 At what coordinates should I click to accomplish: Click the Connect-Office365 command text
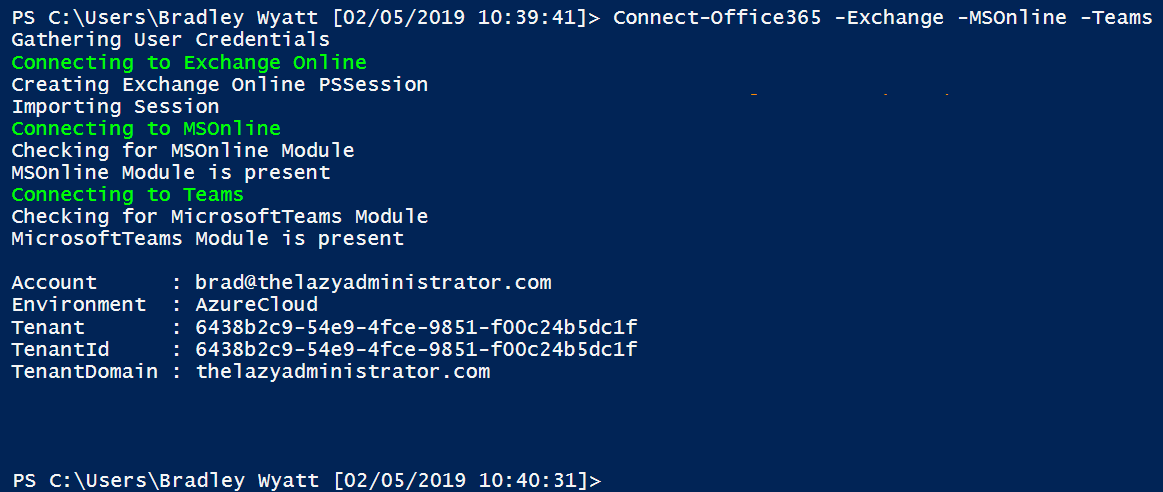point(716,18)
